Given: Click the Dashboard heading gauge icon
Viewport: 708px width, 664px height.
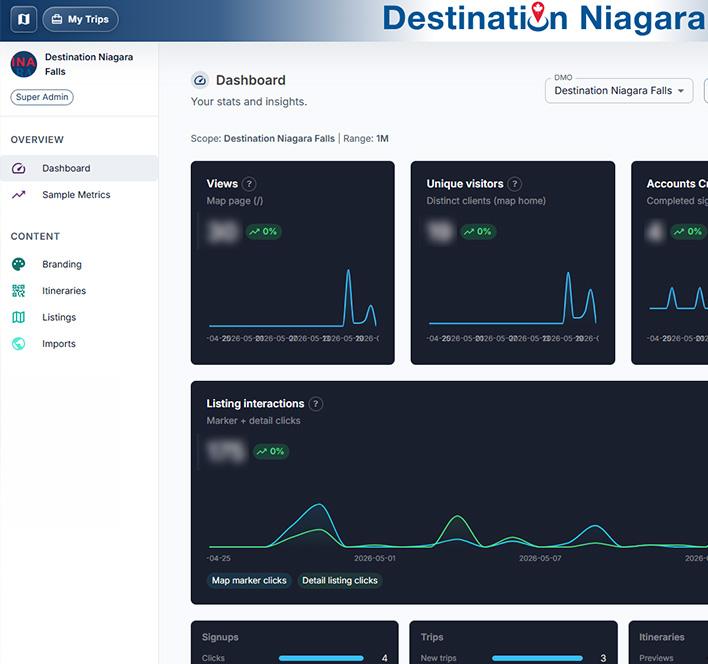Looking at the screenshot, I should (200, 81).
